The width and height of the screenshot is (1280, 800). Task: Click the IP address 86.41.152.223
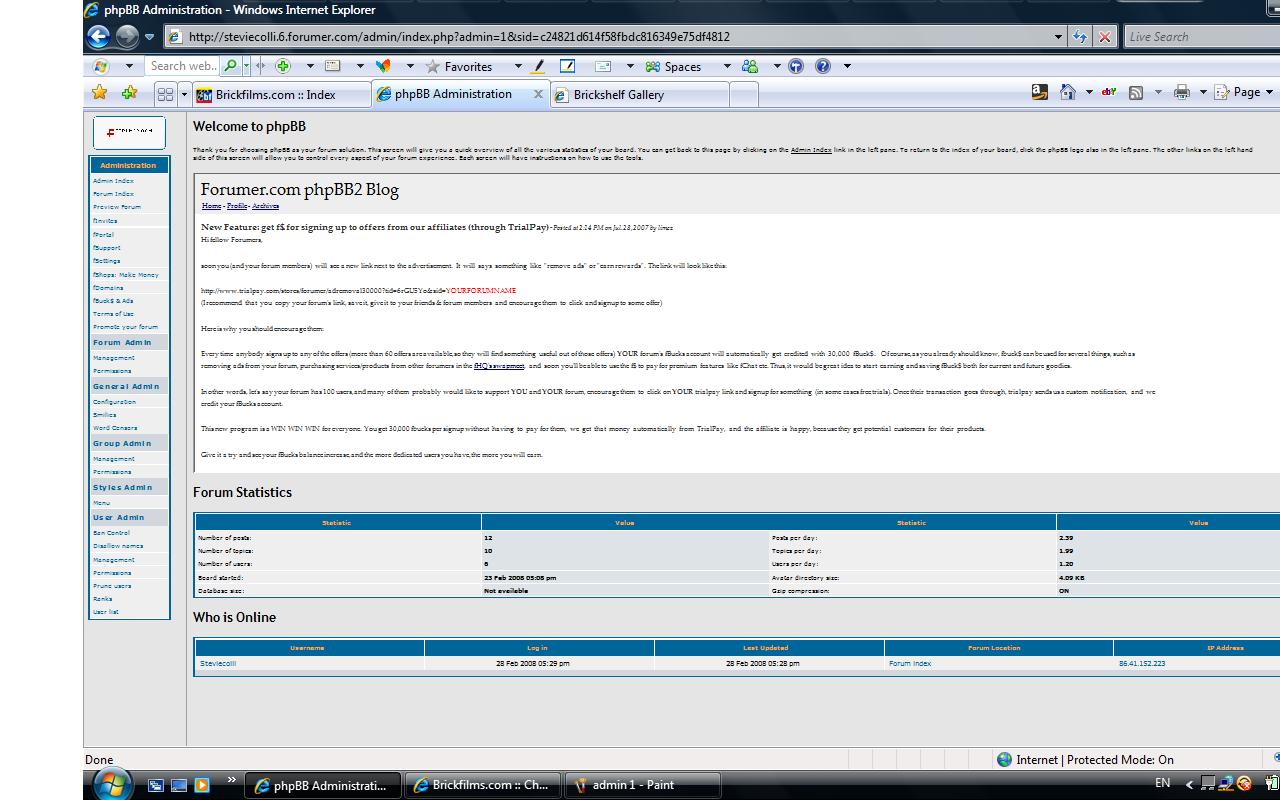(x=1142, y=663)
